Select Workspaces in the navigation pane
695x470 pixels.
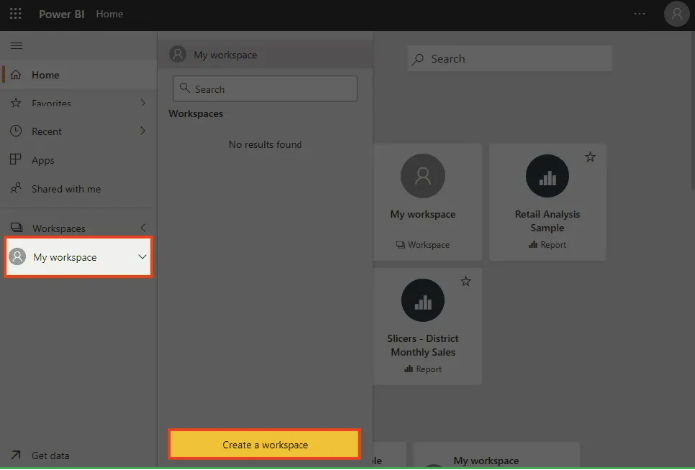coord(78,228)
